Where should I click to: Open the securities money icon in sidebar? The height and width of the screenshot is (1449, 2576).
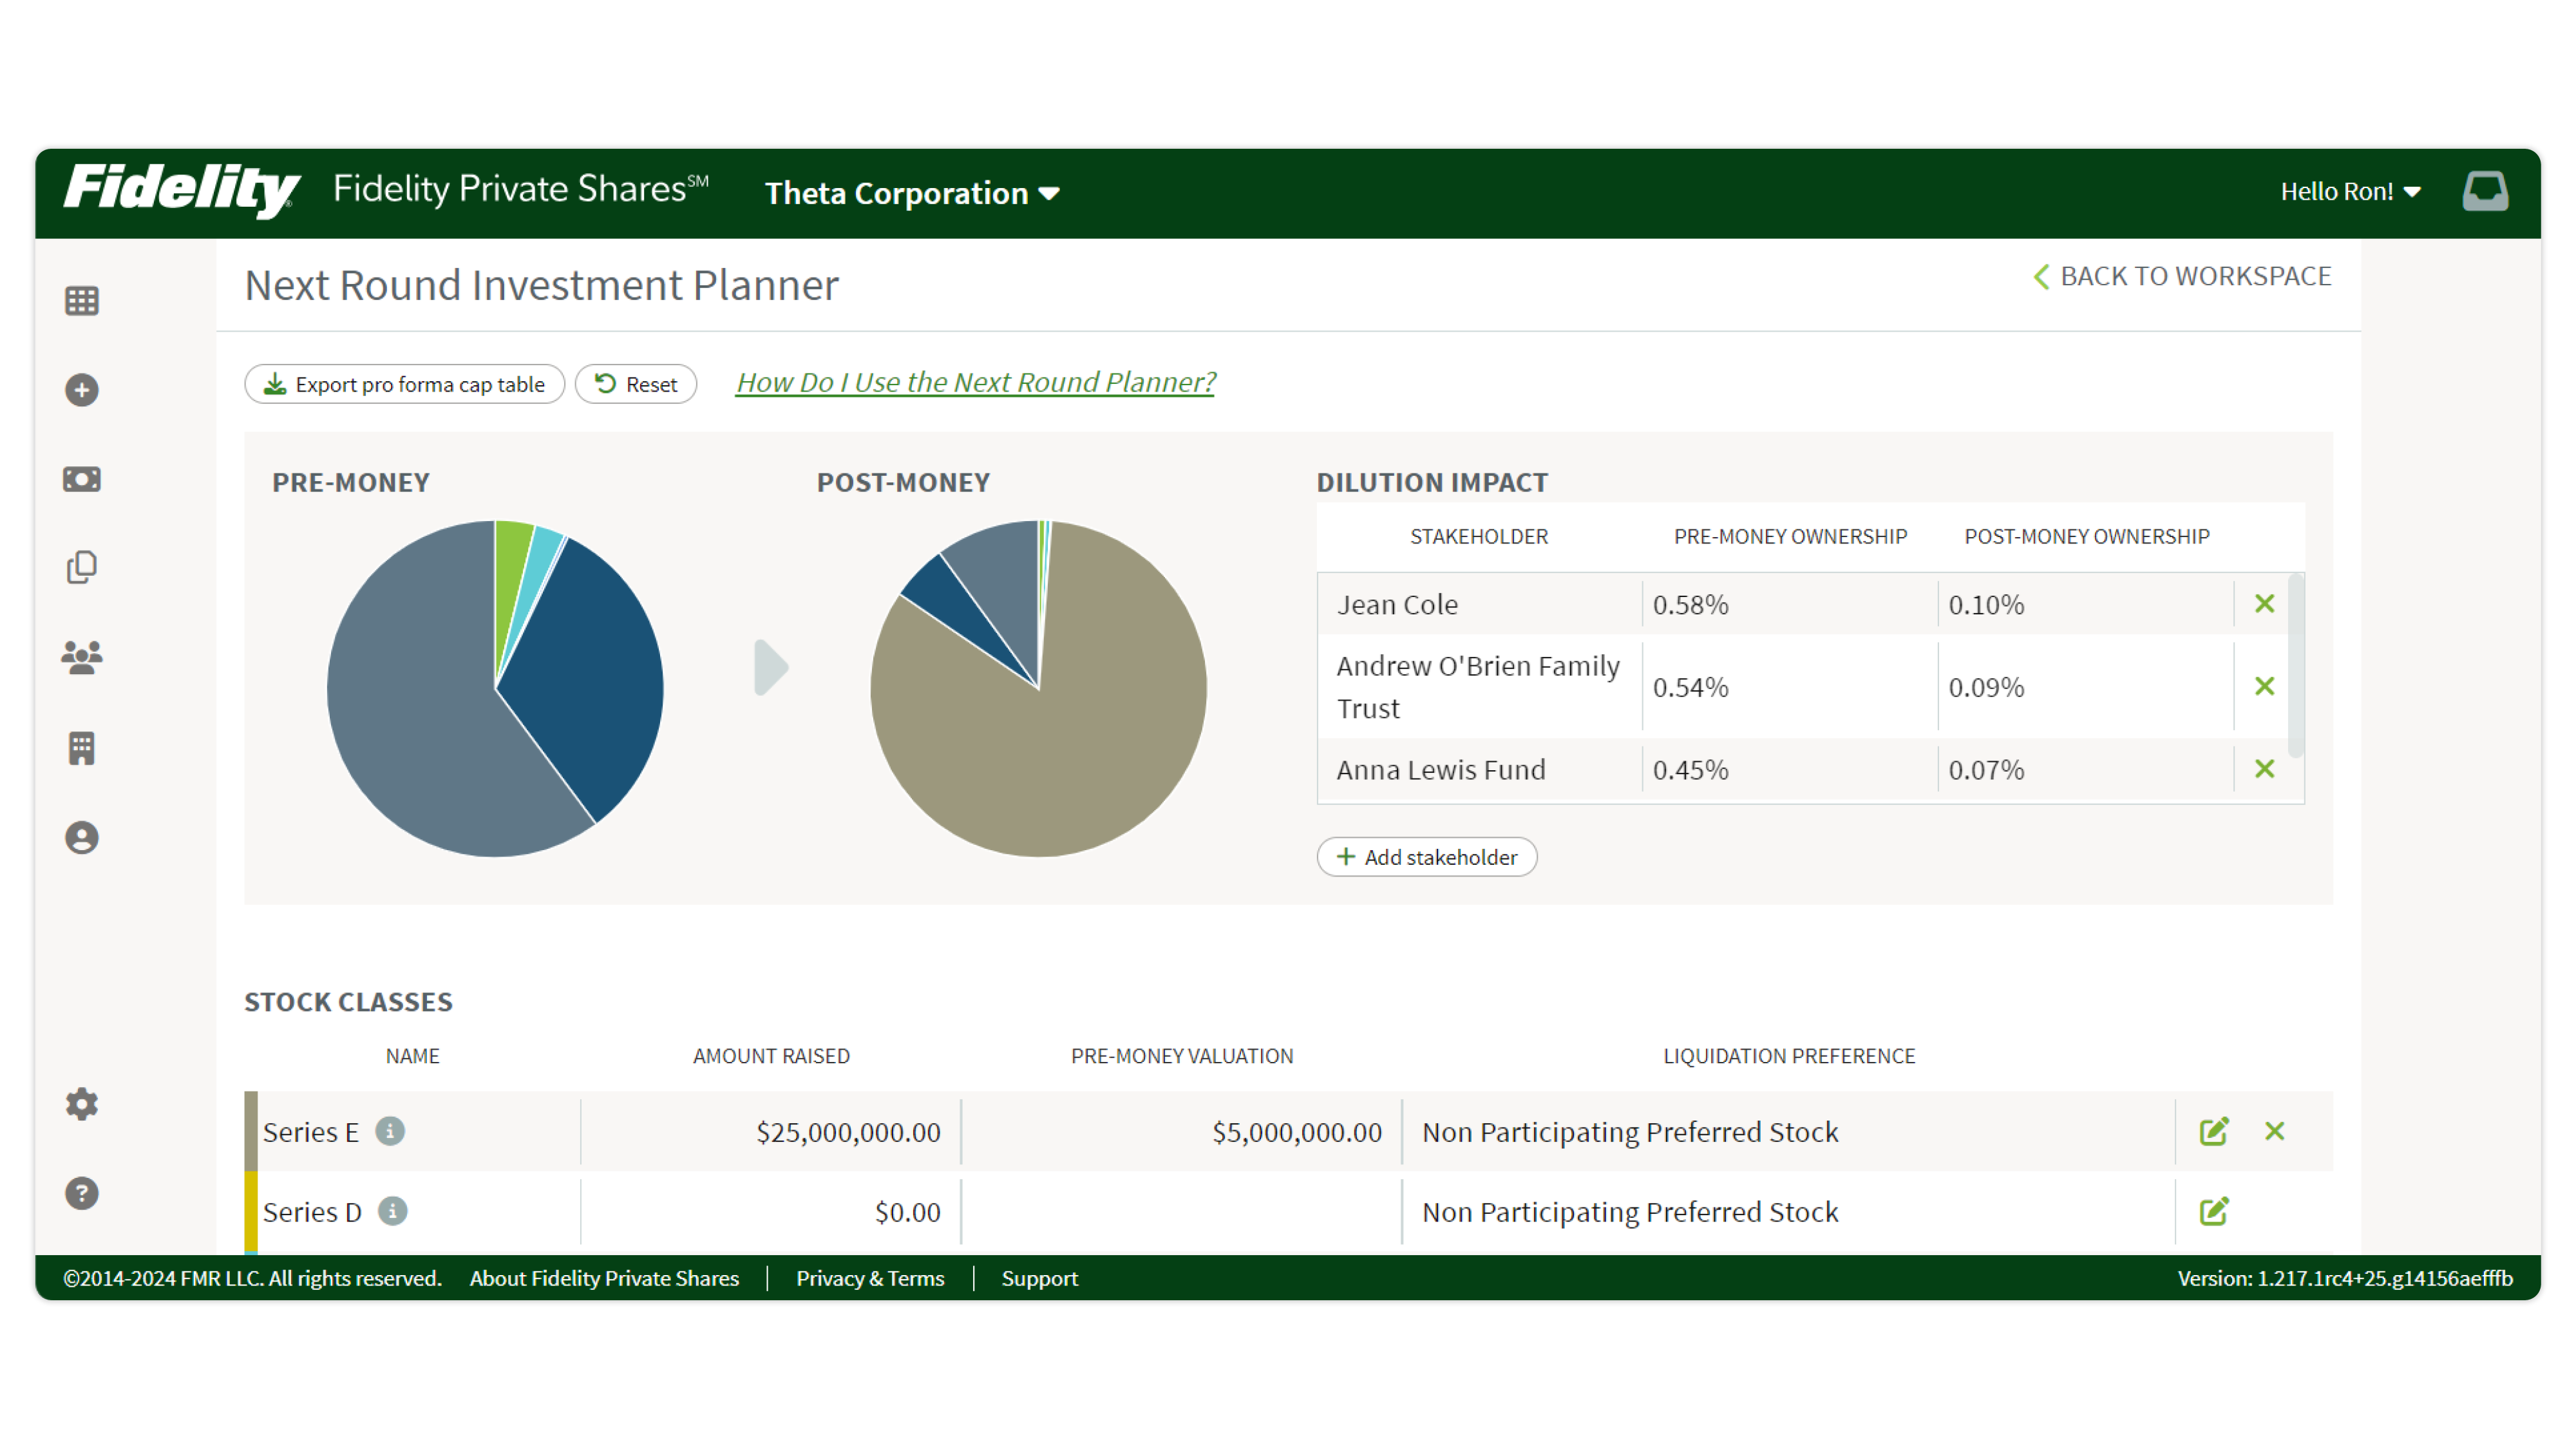[x=81, y=478]
